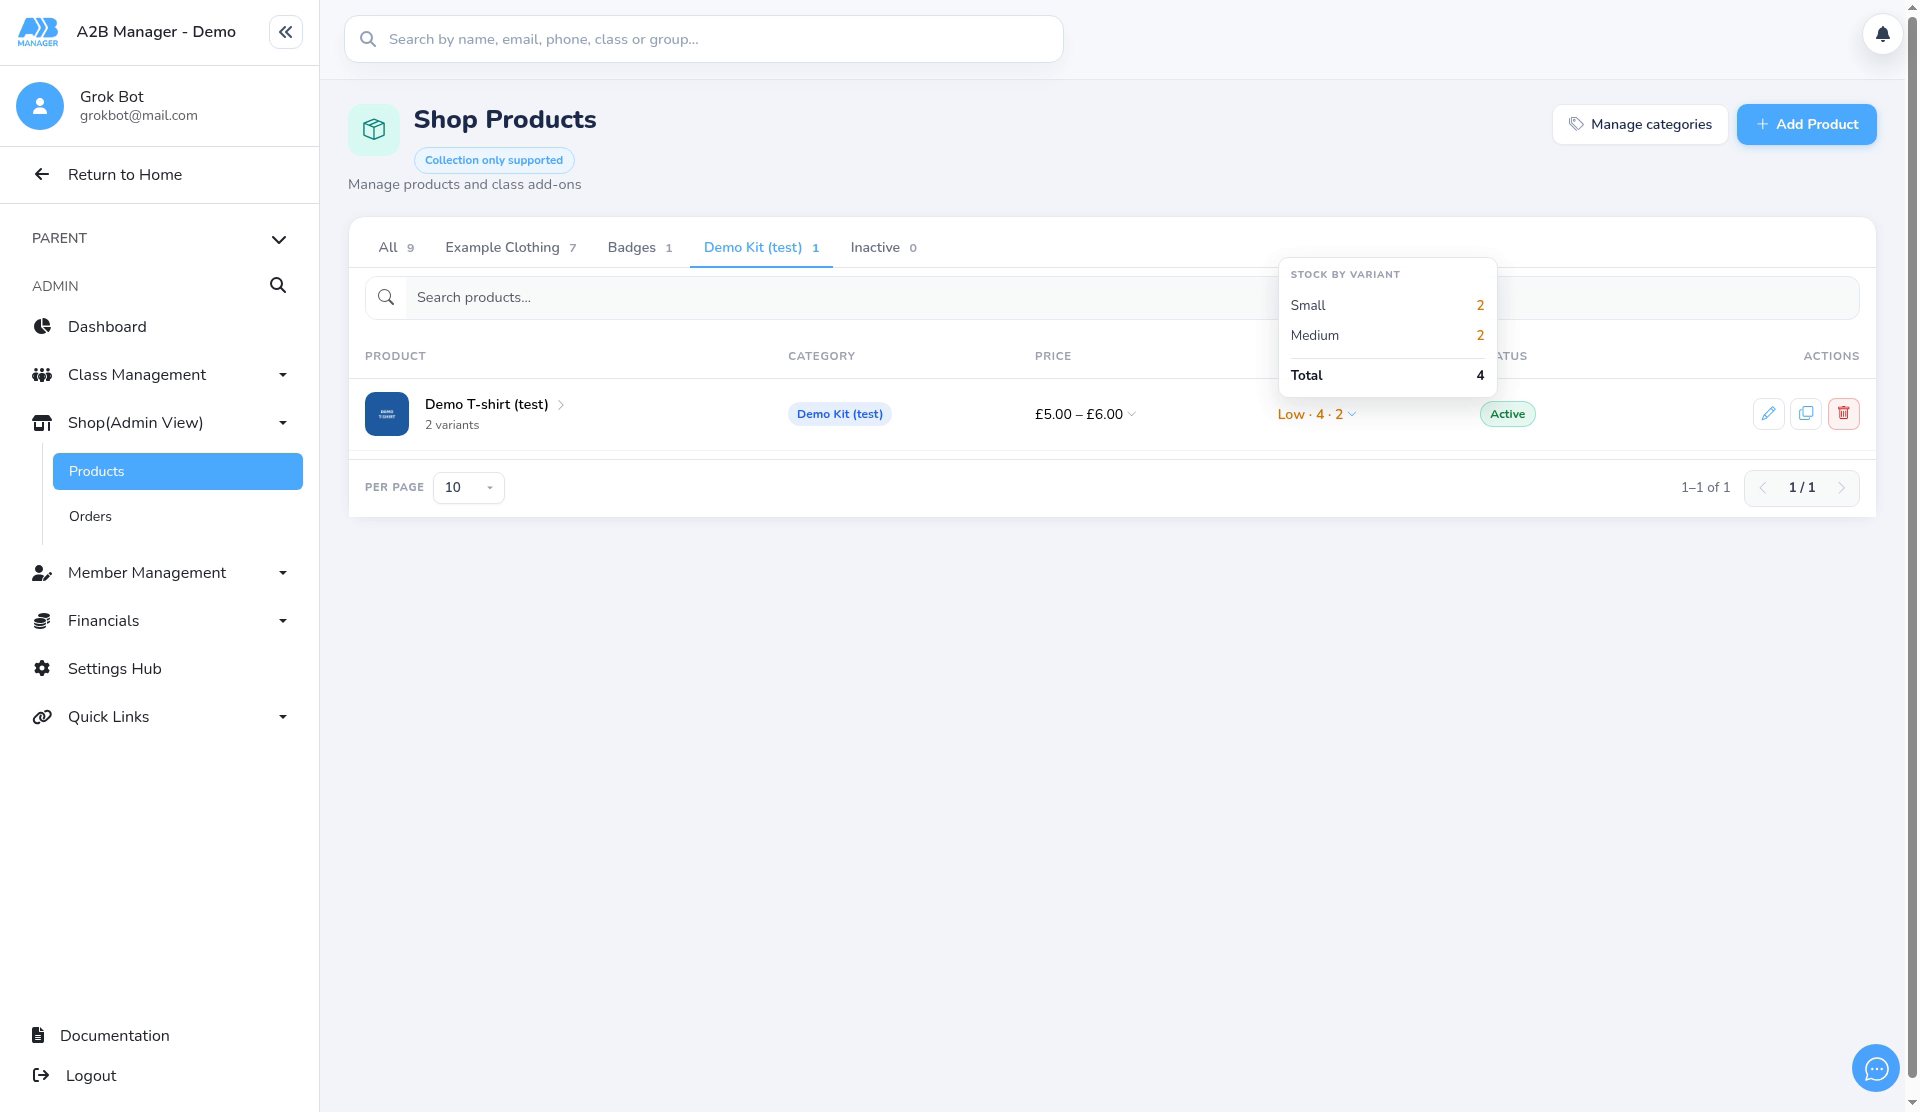
Task: Click the Add Product button
Action: coord(1806,125)
